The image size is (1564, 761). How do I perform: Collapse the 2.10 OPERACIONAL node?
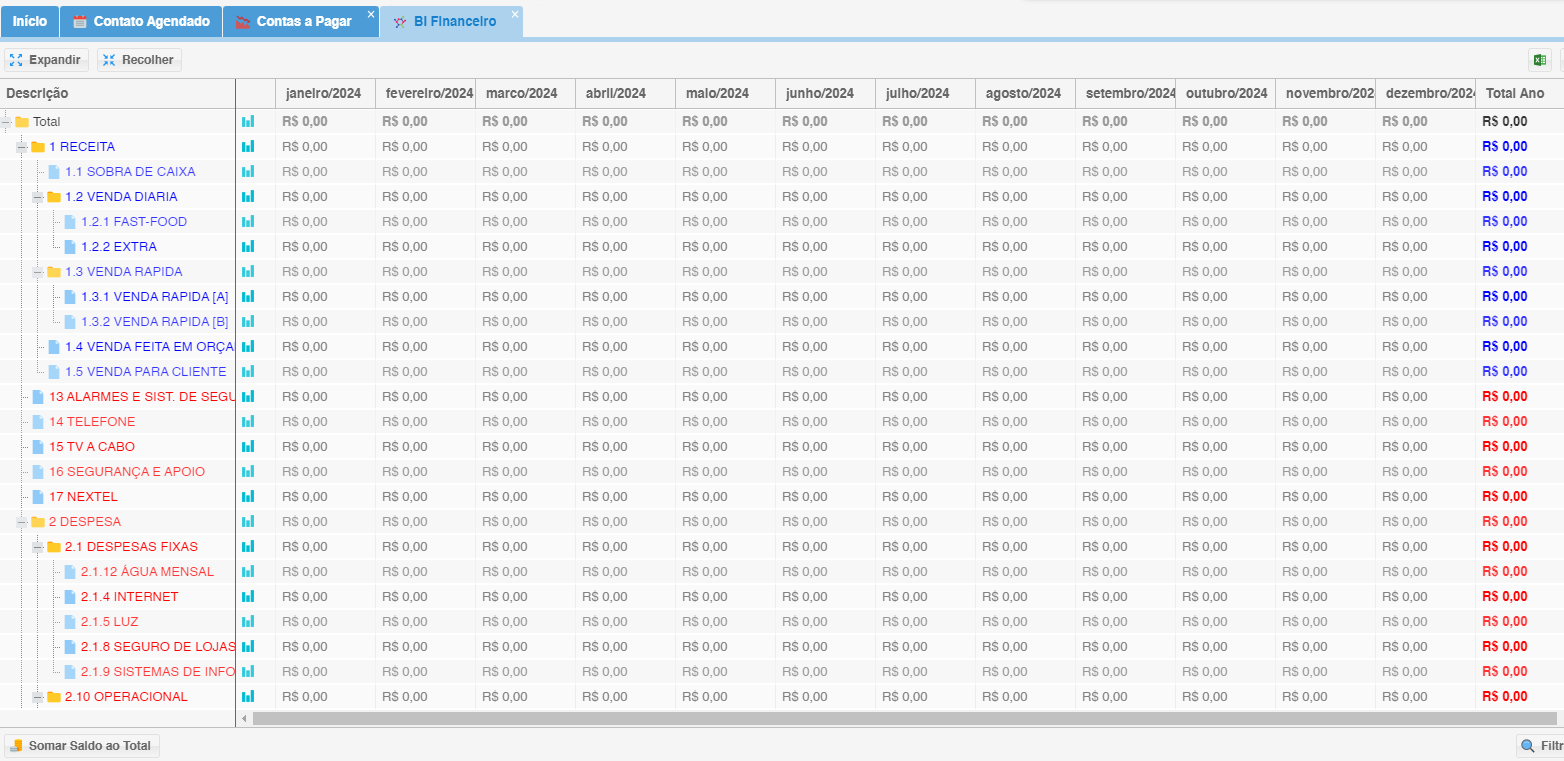[38, 697]
